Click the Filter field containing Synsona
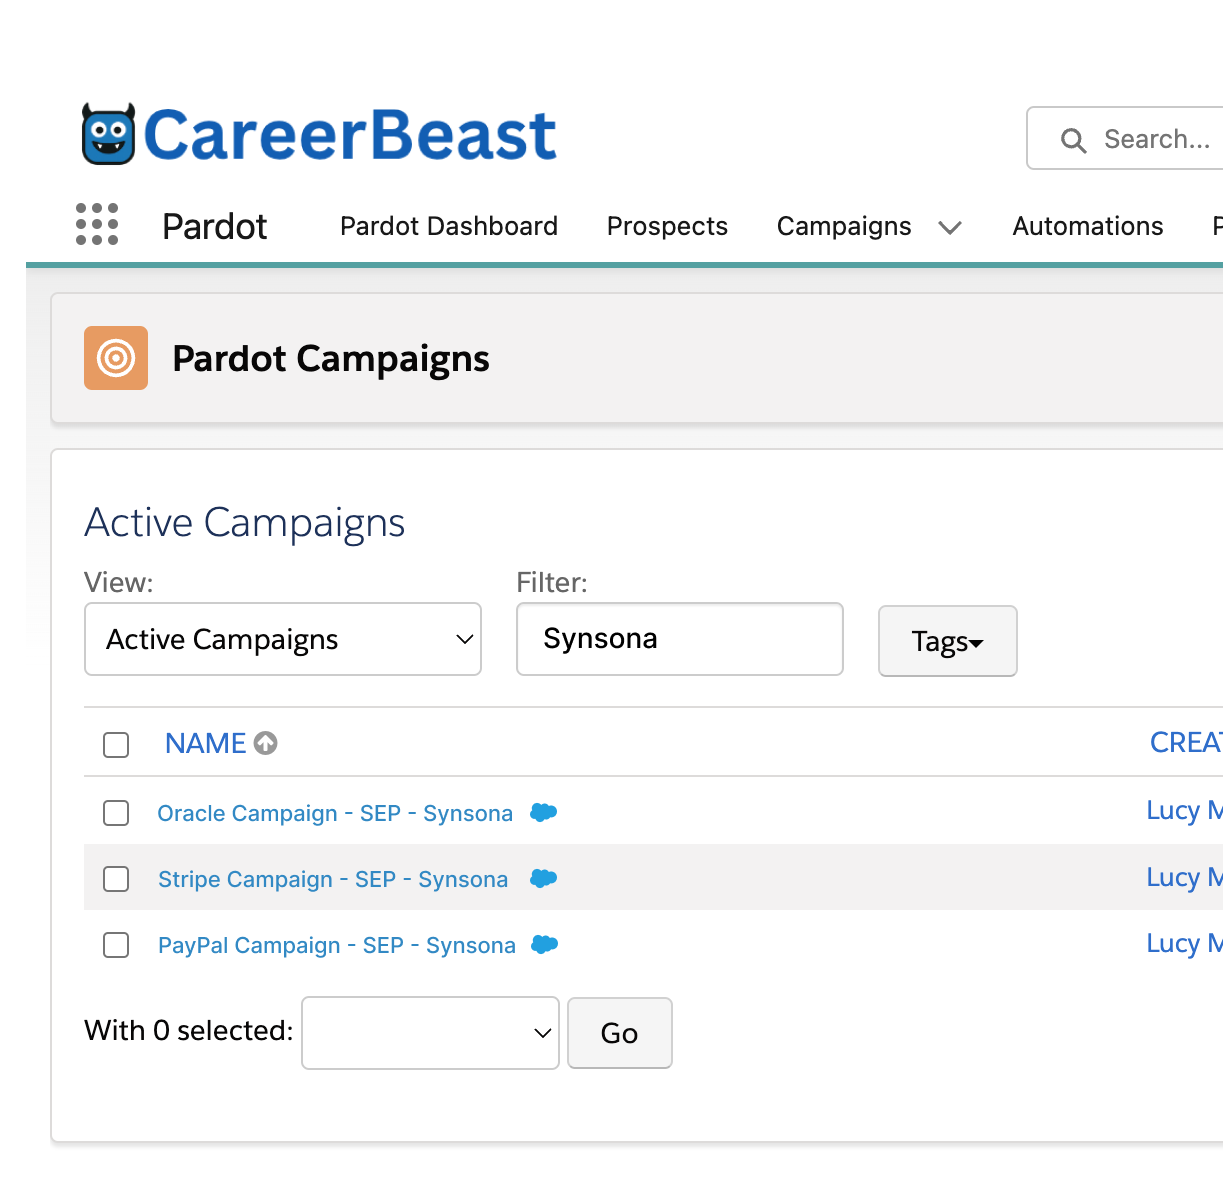 pos(680,639)
